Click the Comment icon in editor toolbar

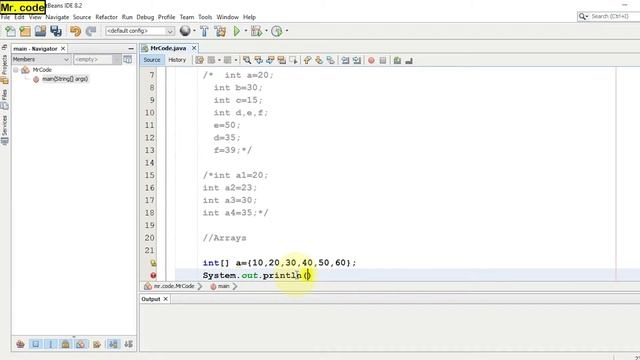pos(397,60)
